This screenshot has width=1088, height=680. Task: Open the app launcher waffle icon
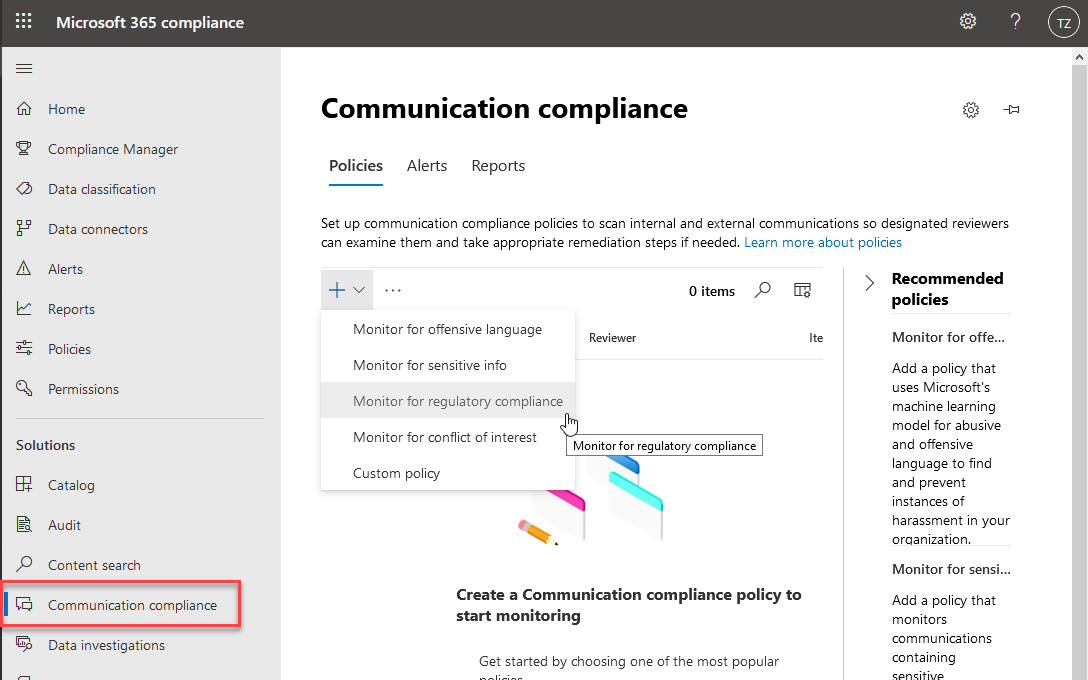pos(23,22)
